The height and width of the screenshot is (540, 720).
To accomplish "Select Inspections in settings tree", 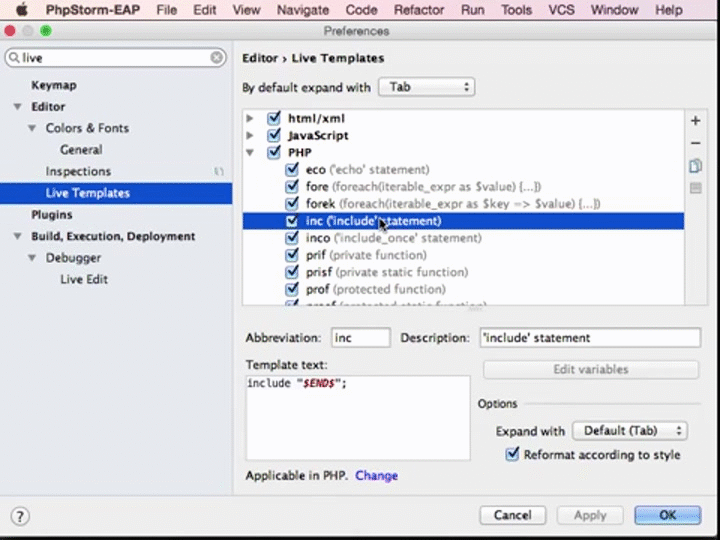I will (78, 171).
